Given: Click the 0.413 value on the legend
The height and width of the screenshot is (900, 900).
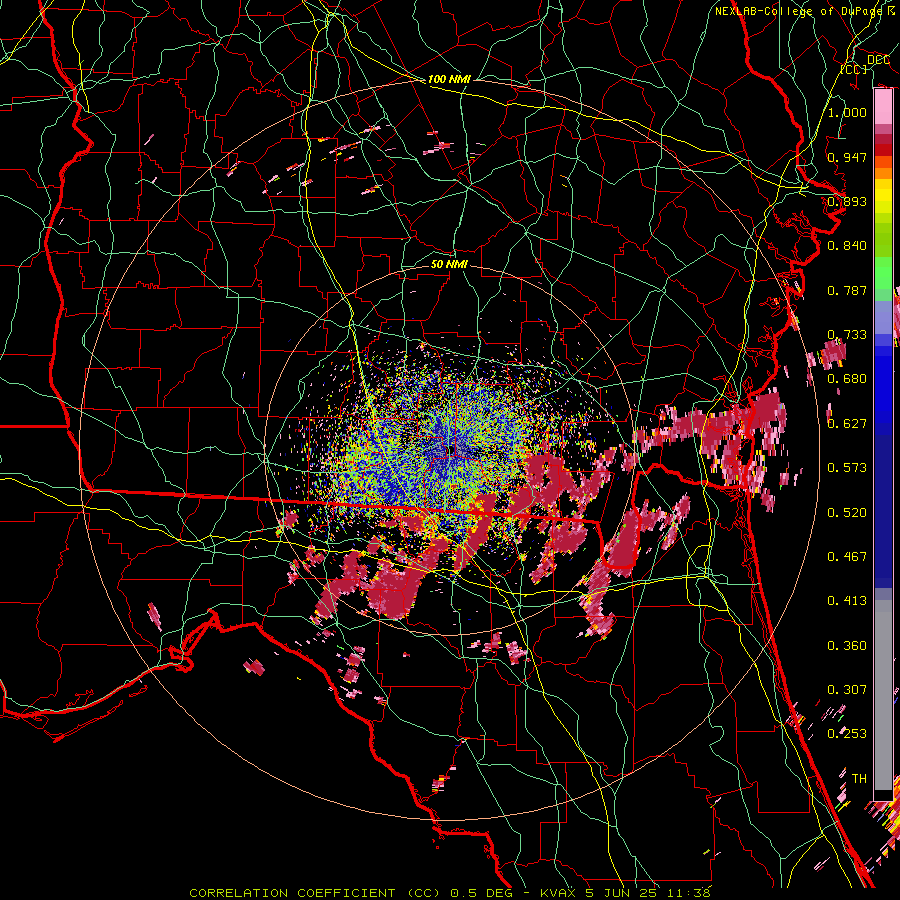Looking at the screenshot, I should coord(847,601).
